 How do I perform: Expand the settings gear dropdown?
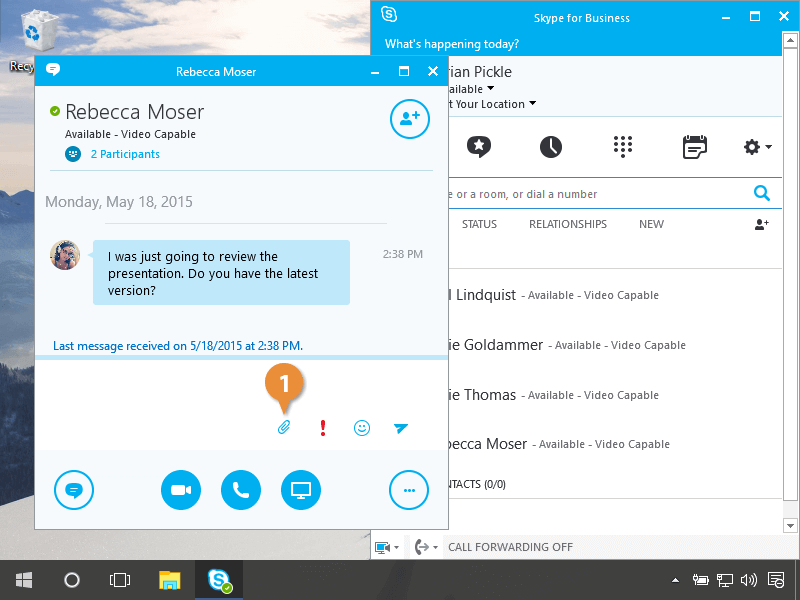(x=757, y=147)
